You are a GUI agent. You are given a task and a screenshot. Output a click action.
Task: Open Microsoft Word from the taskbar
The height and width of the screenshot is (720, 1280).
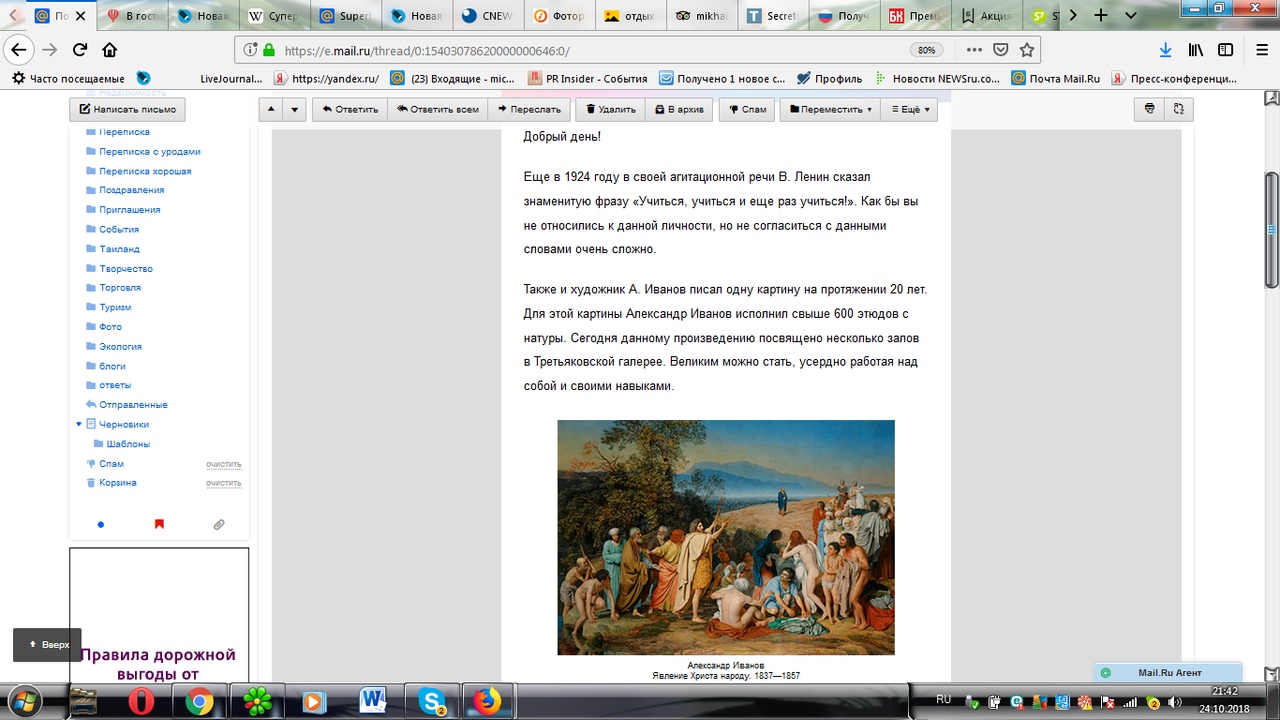374,702
